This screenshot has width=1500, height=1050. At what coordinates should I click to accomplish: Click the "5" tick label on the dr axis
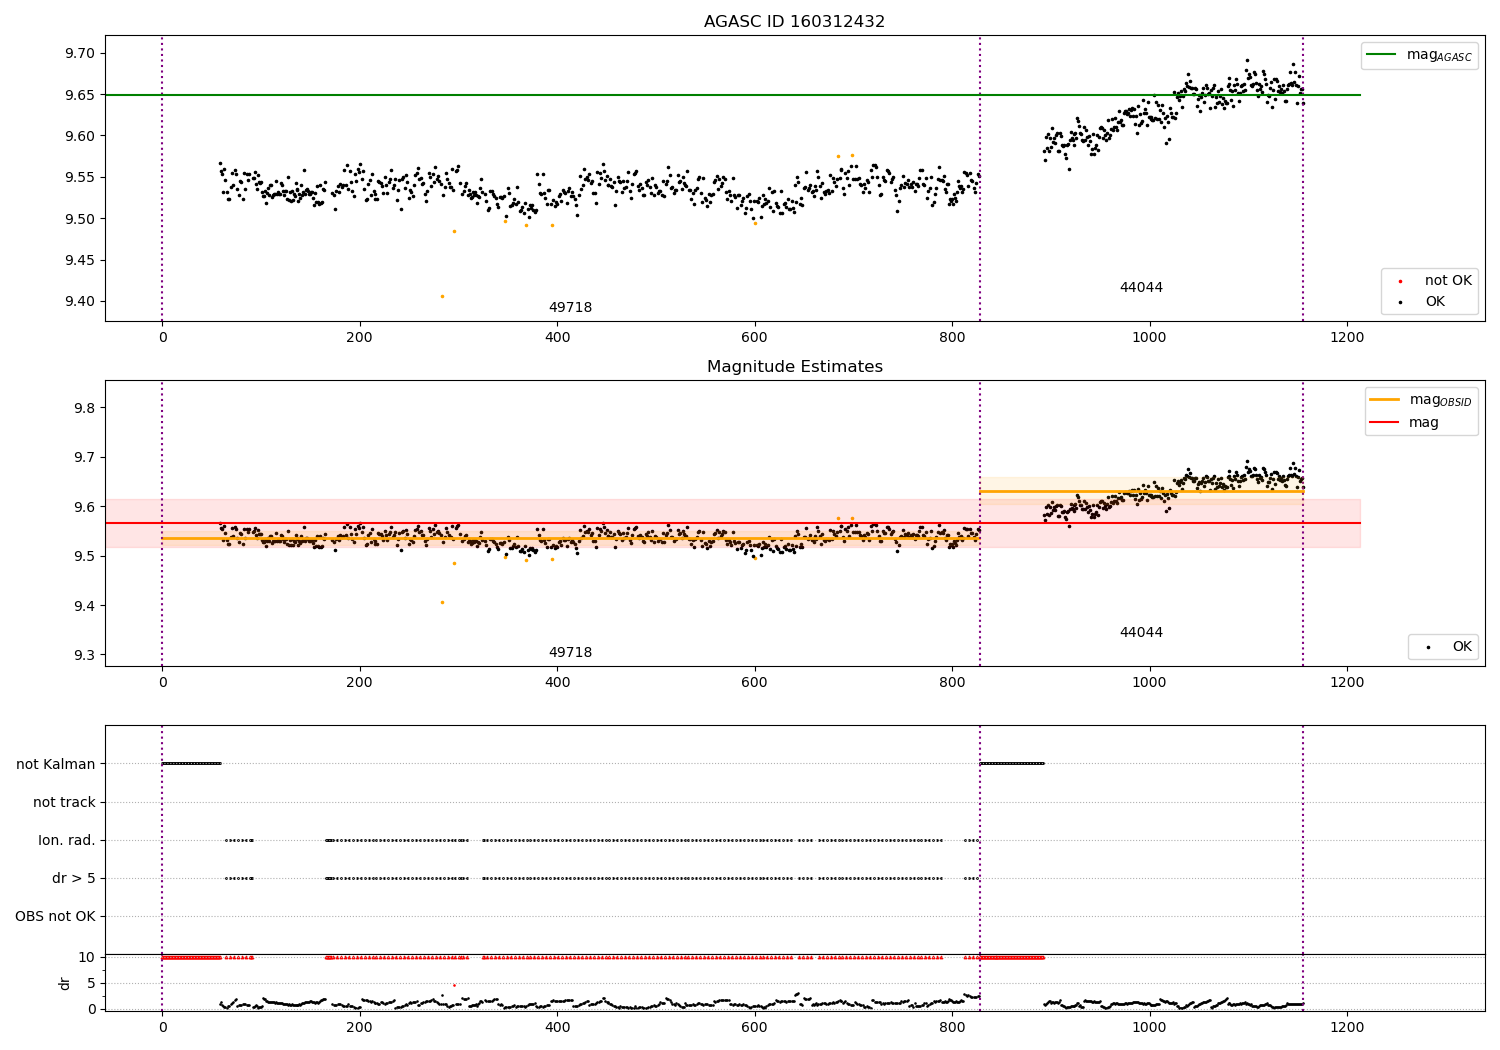(x=91, y=983)
